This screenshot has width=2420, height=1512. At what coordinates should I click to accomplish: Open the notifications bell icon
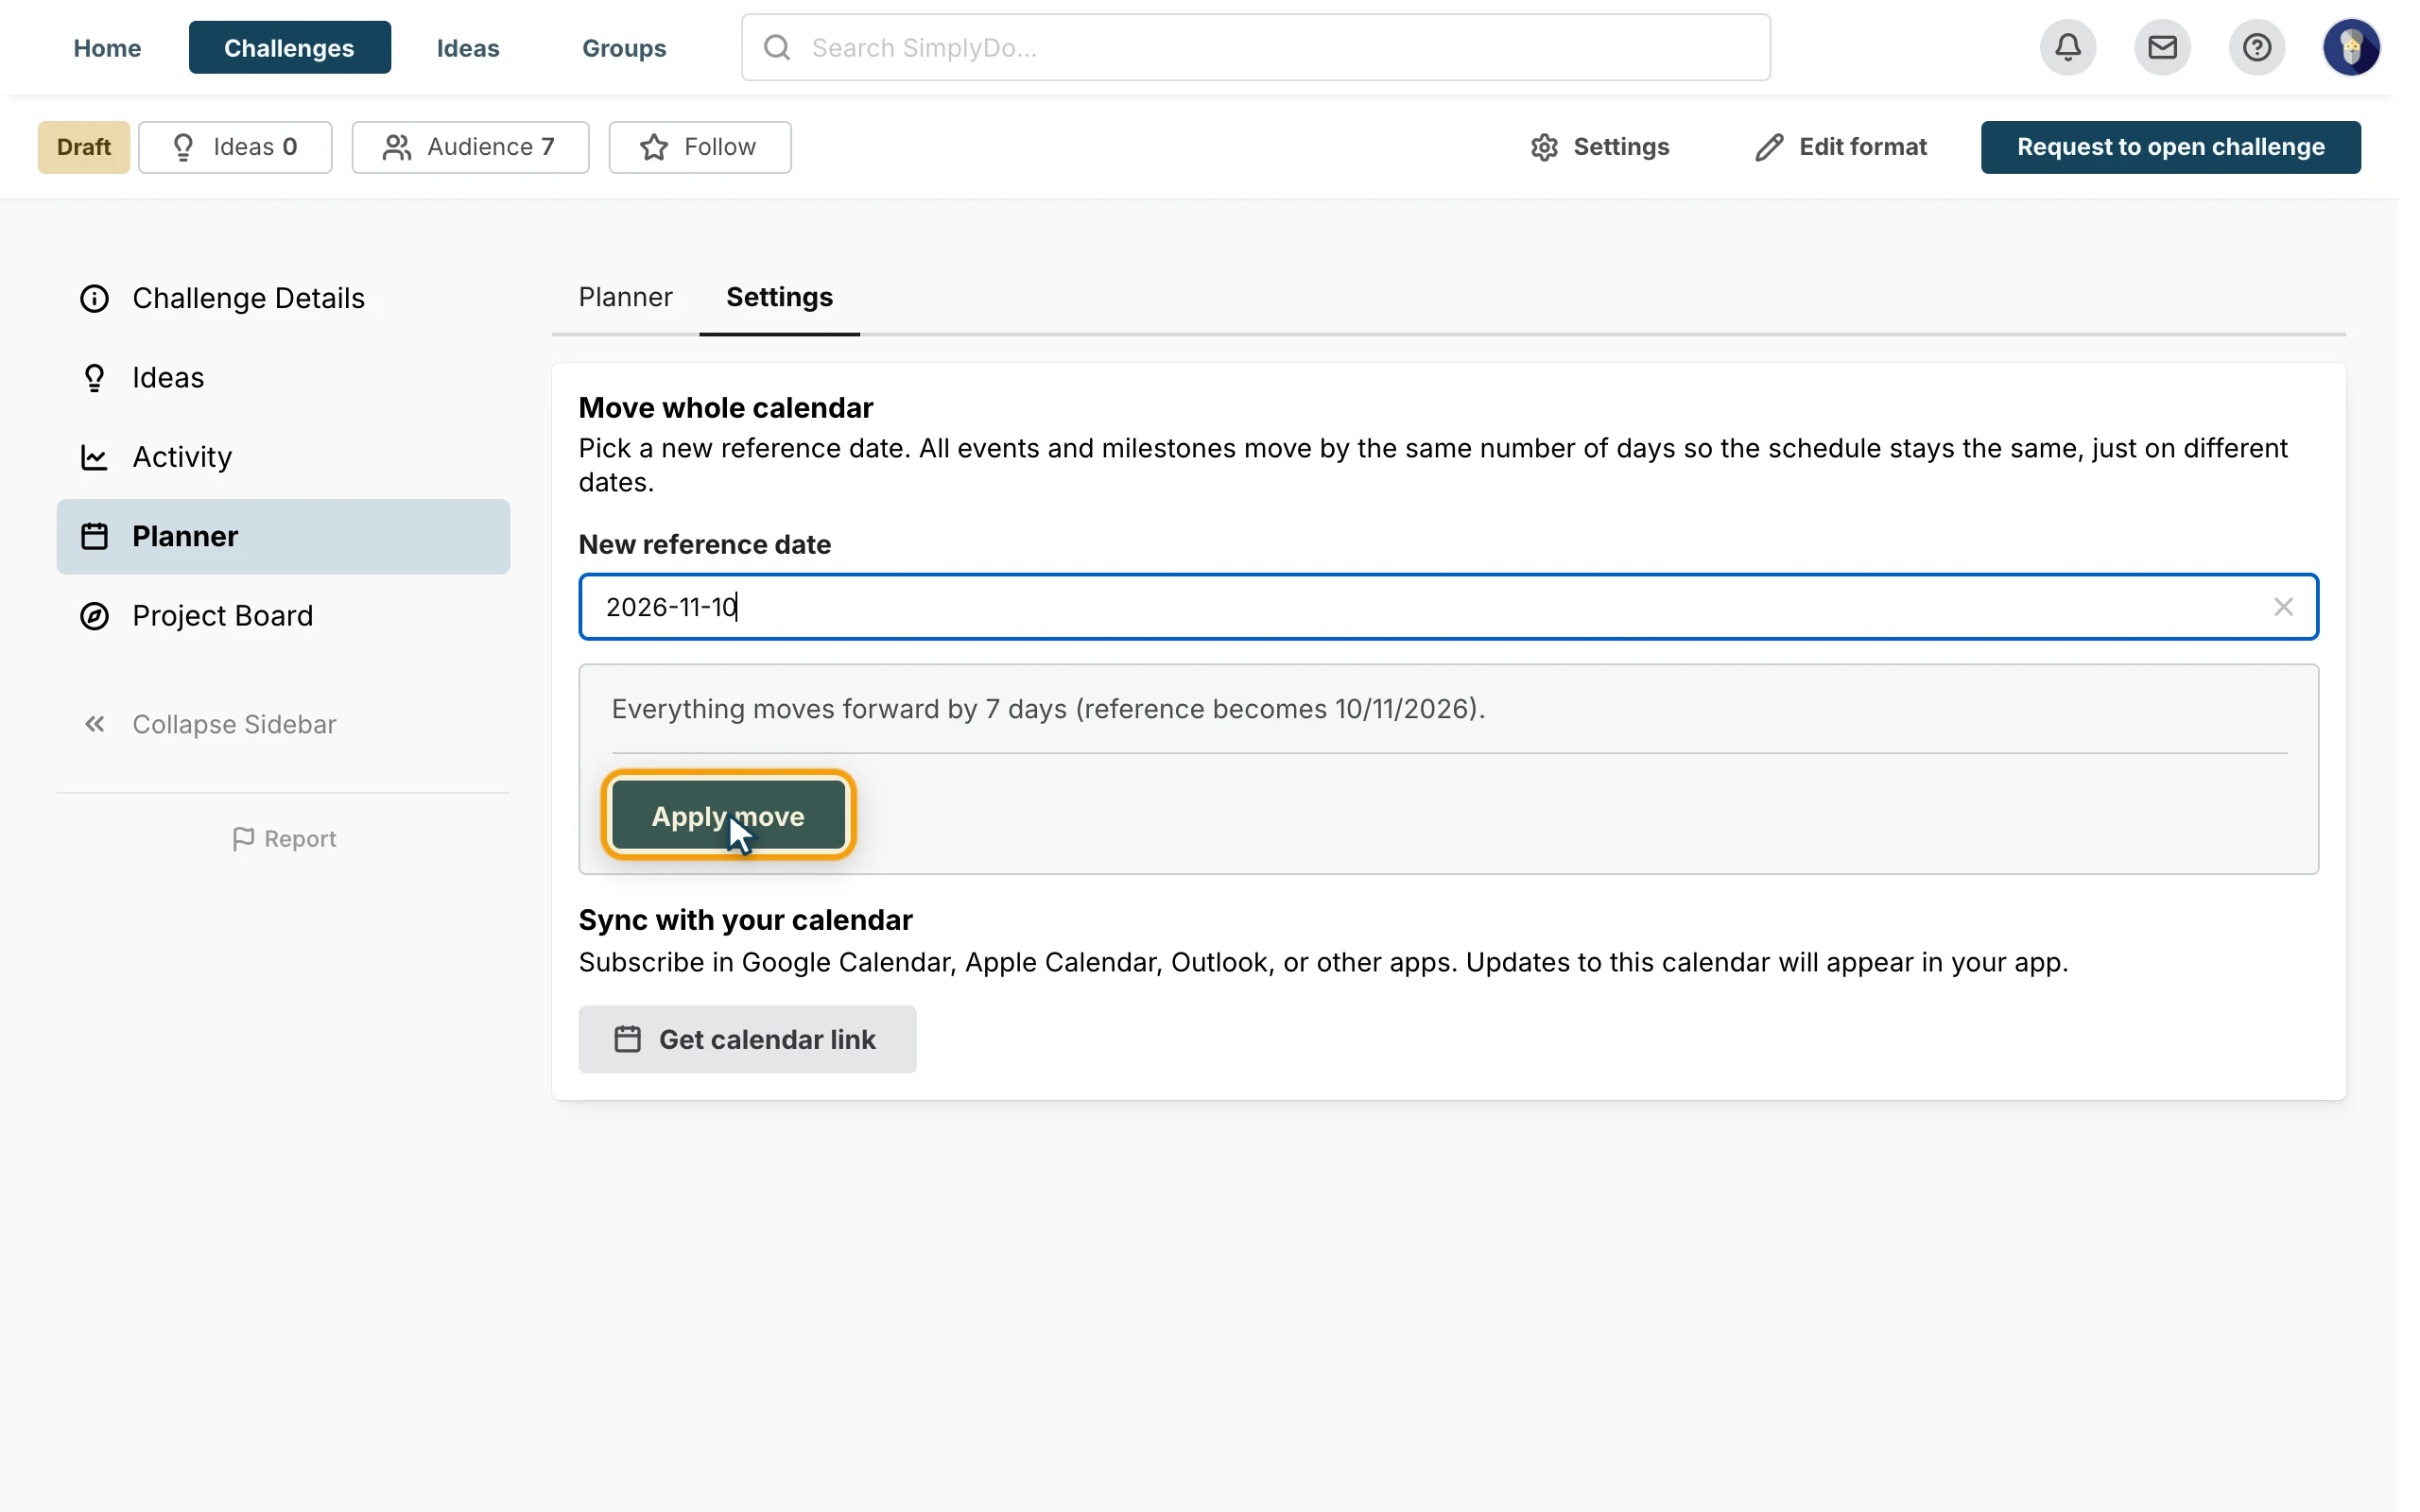[x=2068, y=47]
